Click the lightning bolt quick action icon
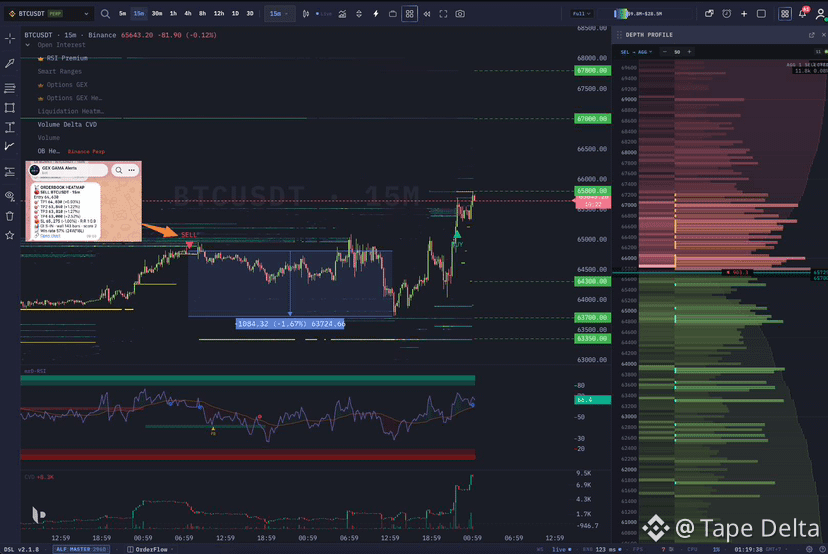 376,14
